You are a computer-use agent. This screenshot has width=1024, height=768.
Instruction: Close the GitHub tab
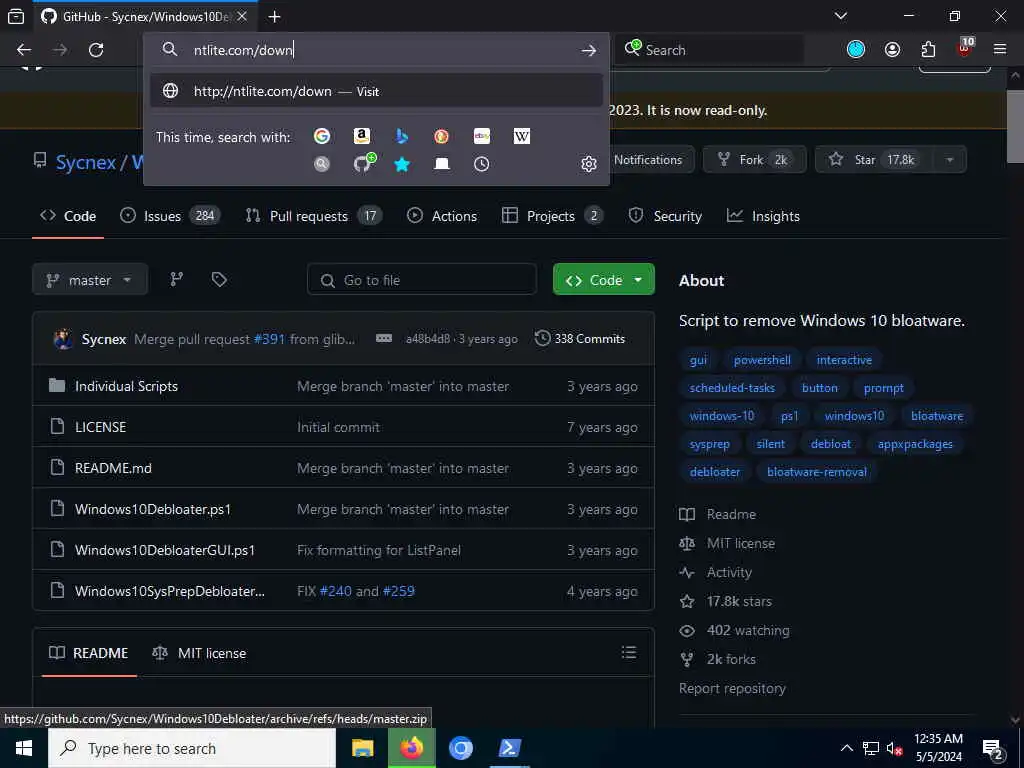click(242, 16)
